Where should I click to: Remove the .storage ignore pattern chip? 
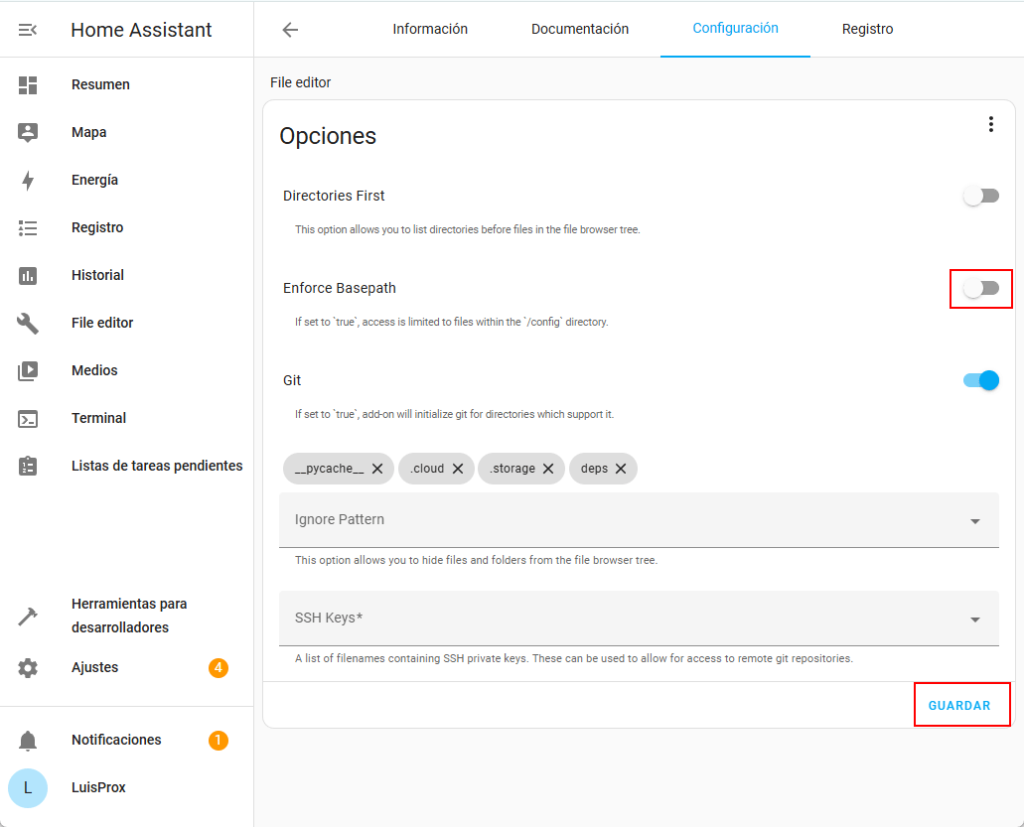tap(548, 468)
